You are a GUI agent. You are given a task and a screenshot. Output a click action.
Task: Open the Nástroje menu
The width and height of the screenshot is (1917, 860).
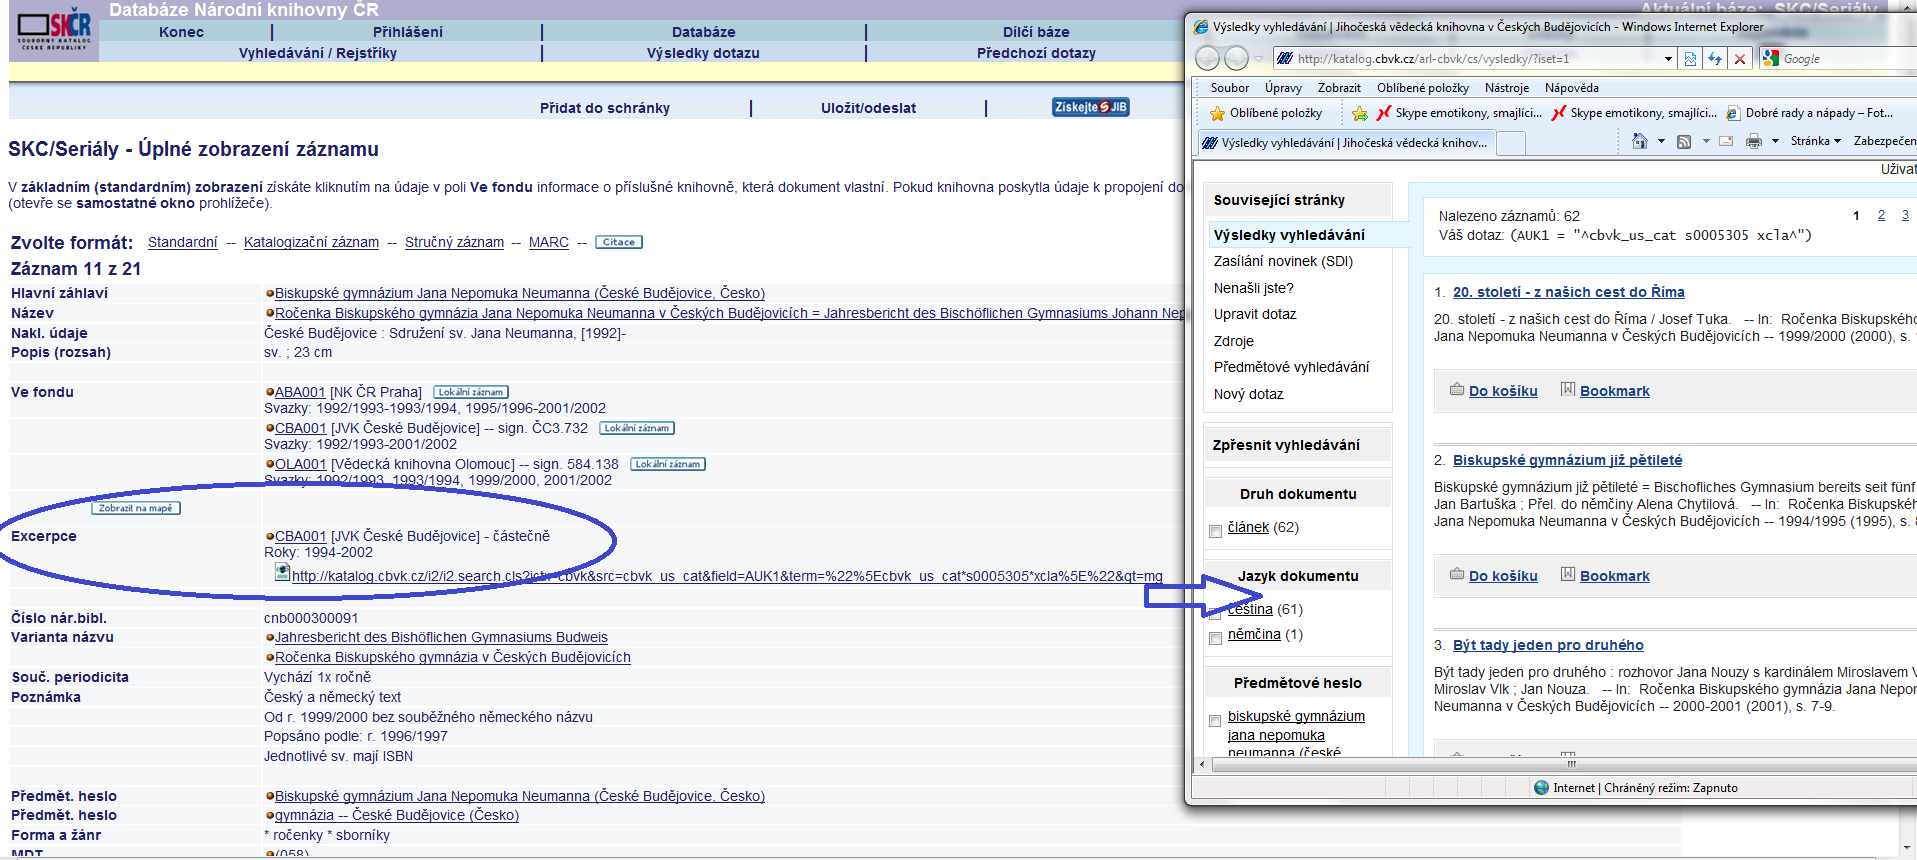pos(1506,88)
